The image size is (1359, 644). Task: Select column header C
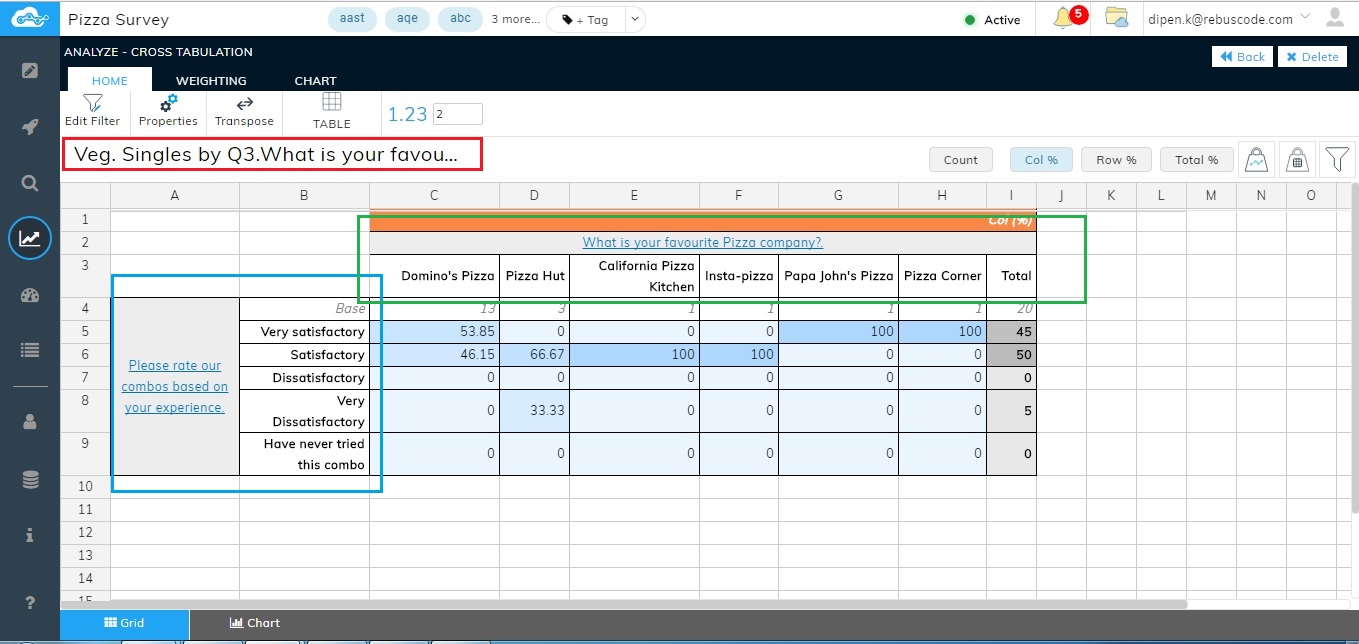[x=434, y=195]
